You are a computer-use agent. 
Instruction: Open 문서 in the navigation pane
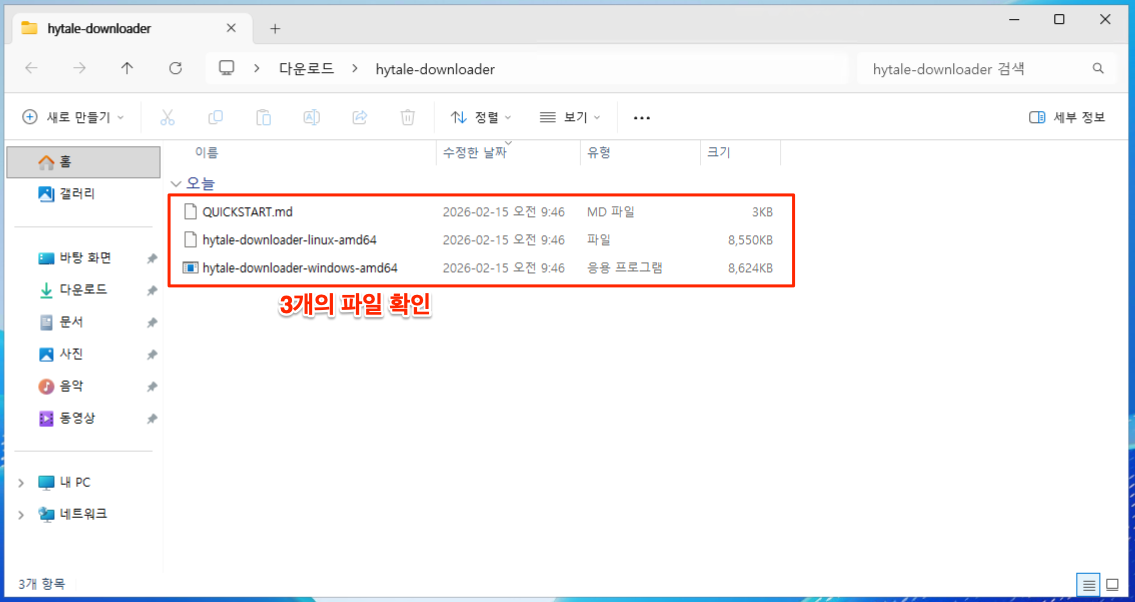pyautogui.click(x=71, y=323)
